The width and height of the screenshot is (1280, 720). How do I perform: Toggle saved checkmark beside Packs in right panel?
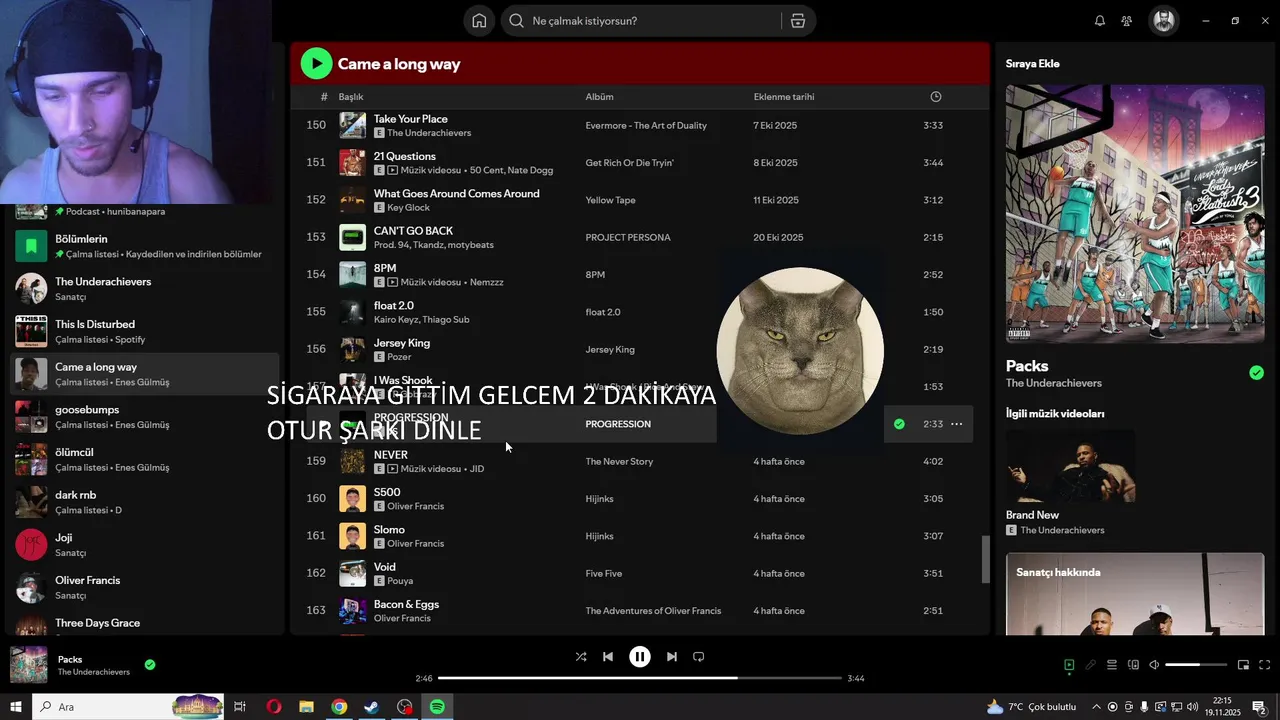(1256, 373)
